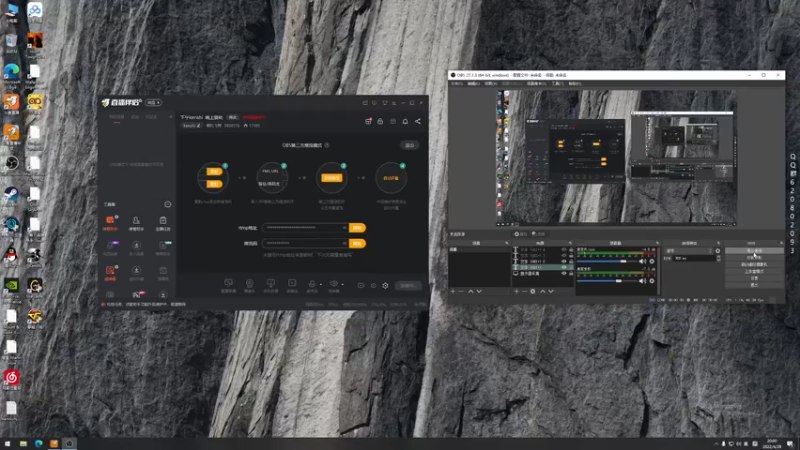Open the Edit menu in OBS

473,84
